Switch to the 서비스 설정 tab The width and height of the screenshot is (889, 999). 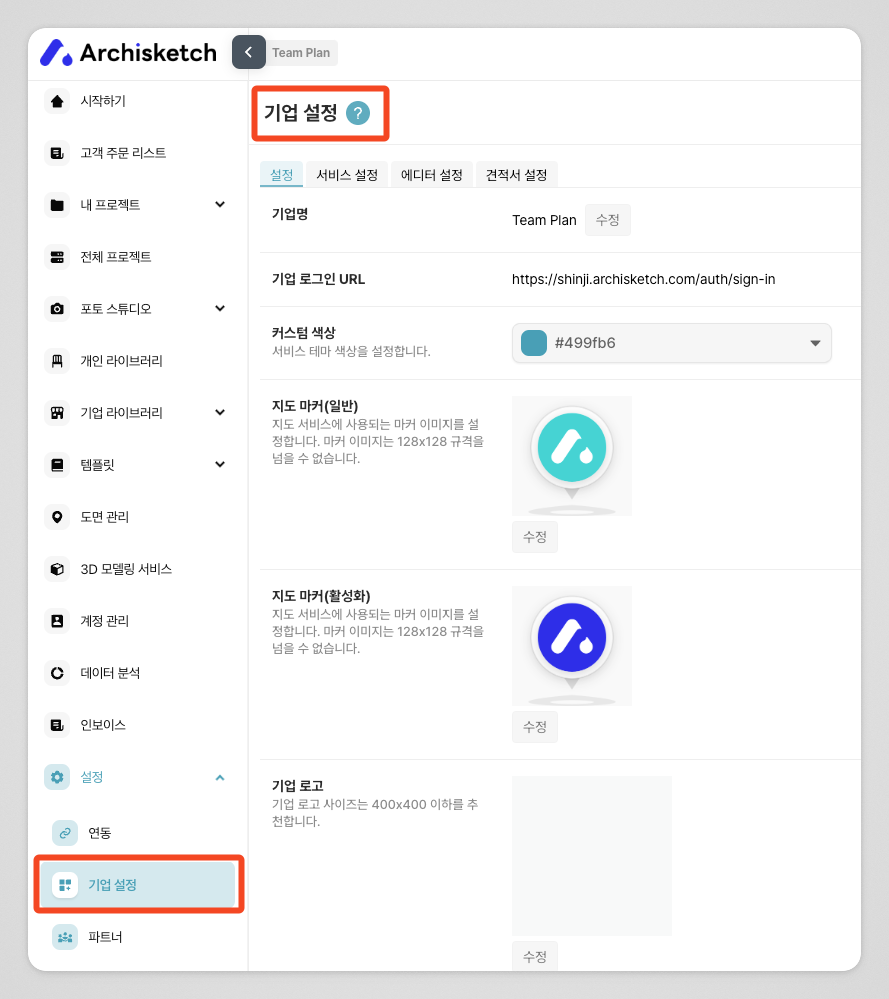click(347, 175)
